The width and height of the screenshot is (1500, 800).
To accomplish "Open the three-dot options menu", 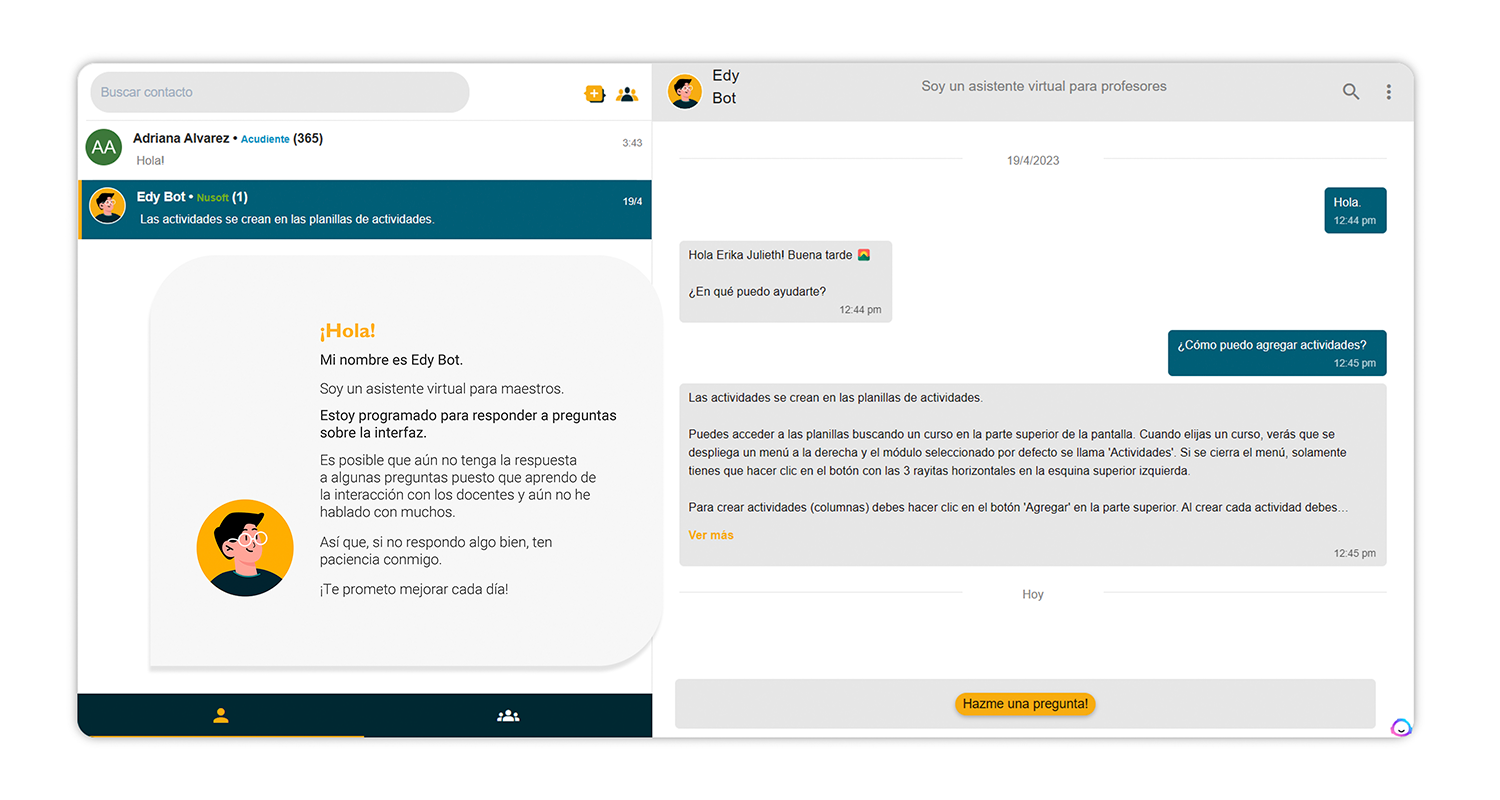I will 1389,92.
